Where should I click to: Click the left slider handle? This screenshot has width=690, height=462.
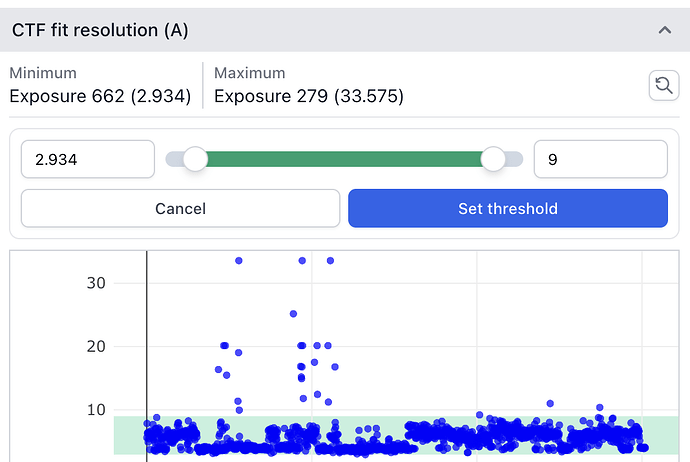pos(195,159)
